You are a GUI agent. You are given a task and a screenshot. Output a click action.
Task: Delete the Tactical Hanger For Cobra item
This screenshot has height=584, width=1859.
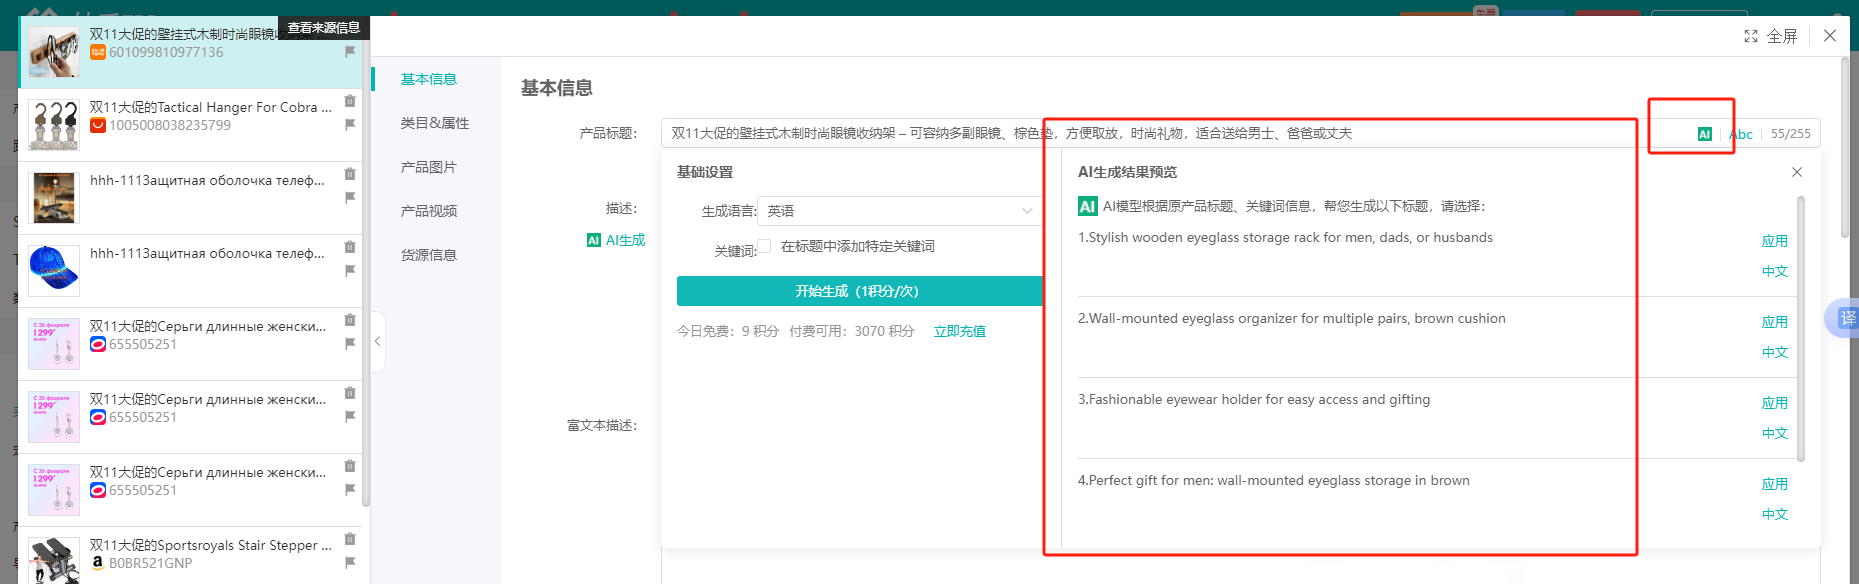pos(350,101)
